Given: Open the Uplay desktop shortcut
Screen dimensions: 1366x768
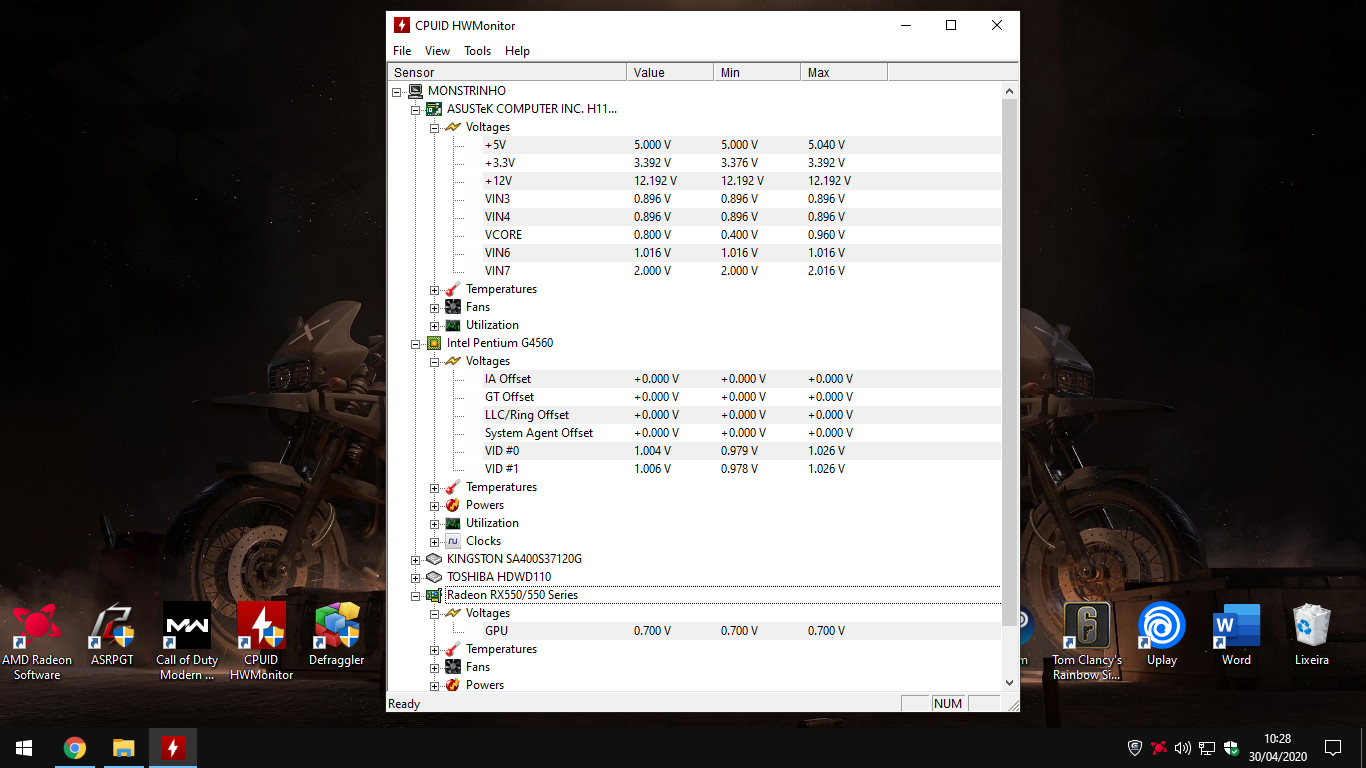Looking at the screenshot, I should tap(1162, 635).
